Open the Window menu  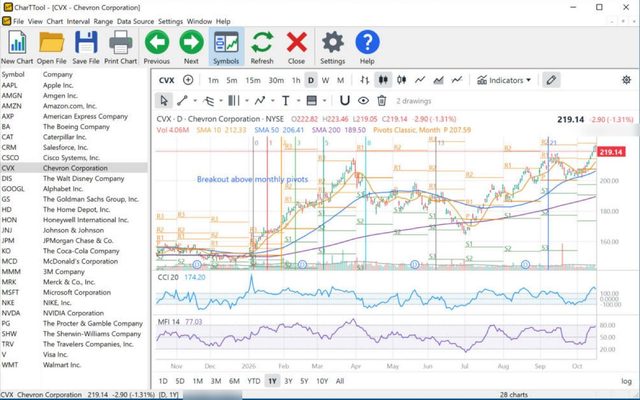199,21
